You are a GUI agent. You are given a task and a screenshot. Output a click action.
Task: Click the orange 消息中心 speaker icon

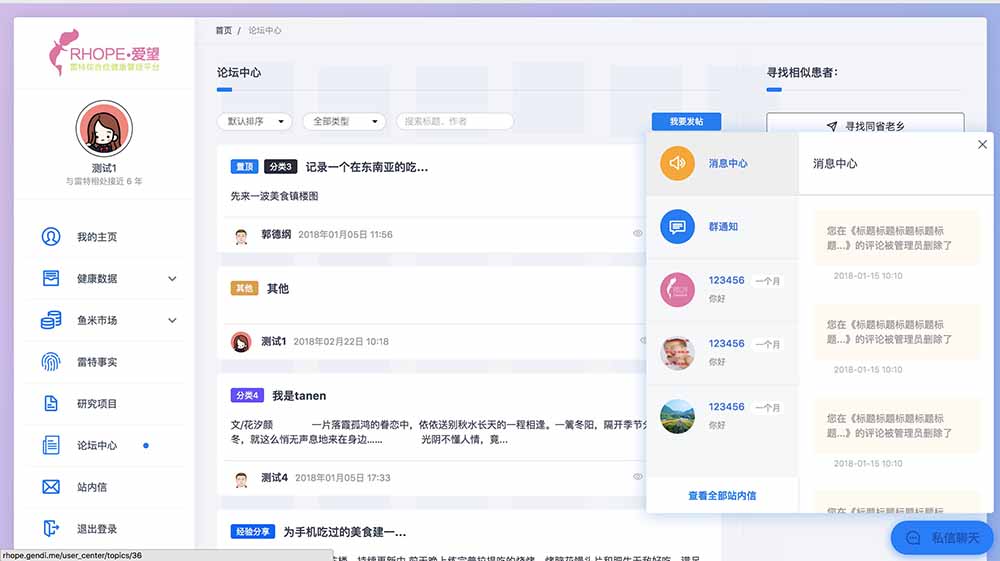pos(677,163)
